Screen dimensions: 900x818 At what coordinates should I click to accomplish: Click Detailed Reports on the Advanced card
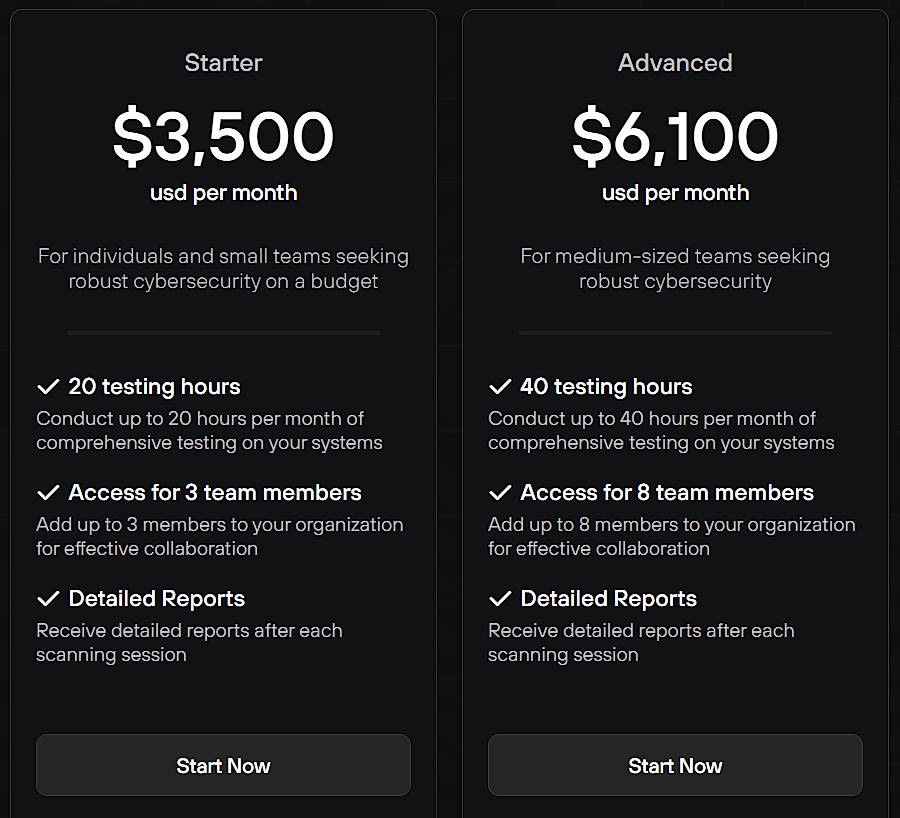[x=608, y=598]
